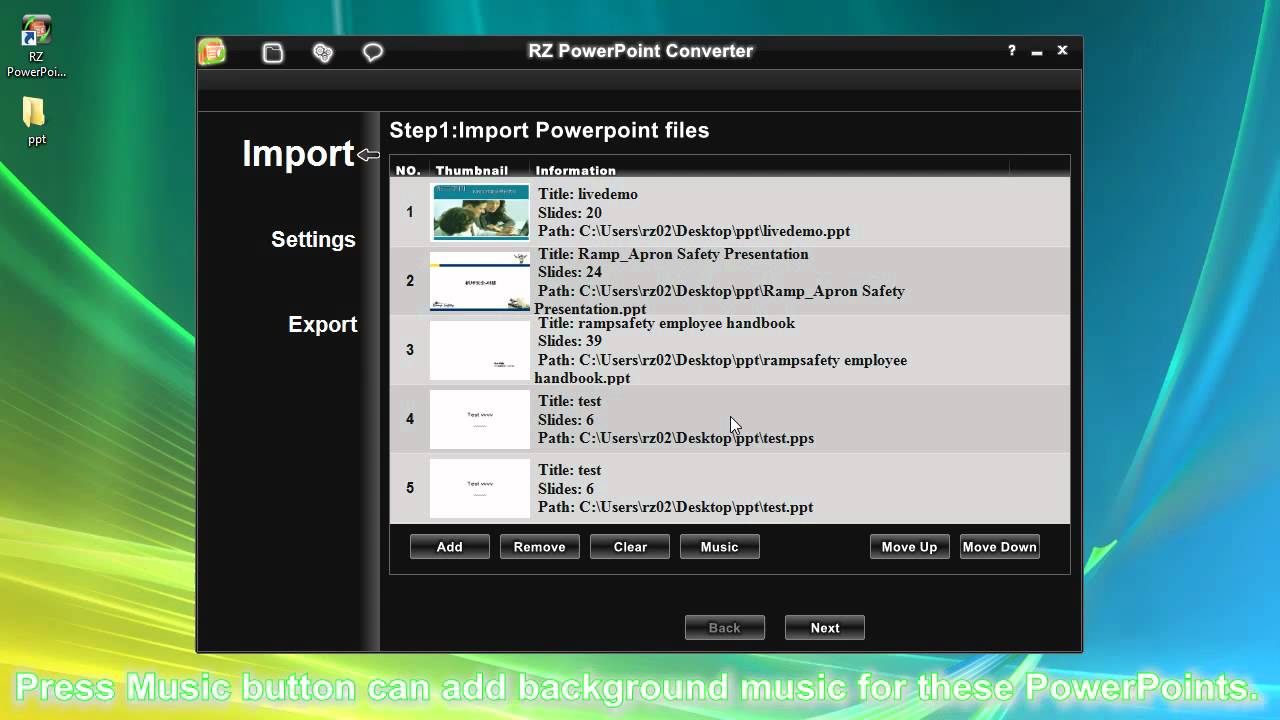Click the Back button
Image resolution: width=1280 pixels, height=720 pixels.
click(x=725, y=628)
